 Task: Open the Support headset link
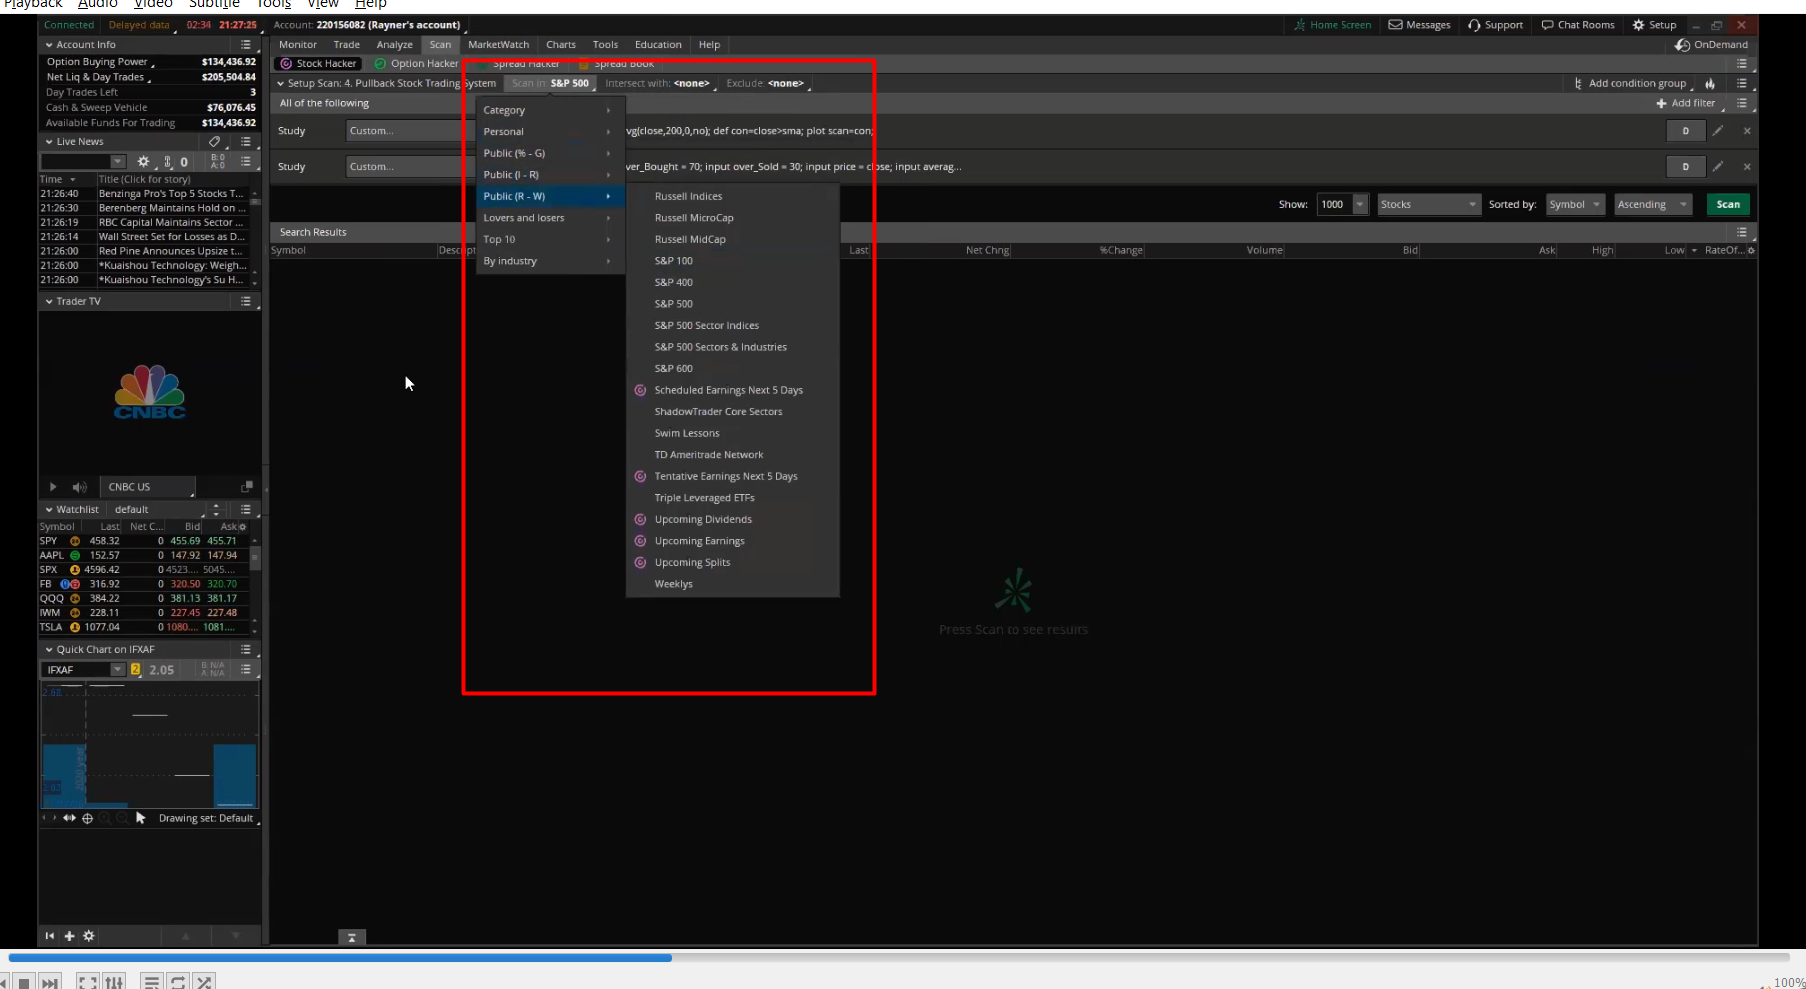[x=1495, y=25]
